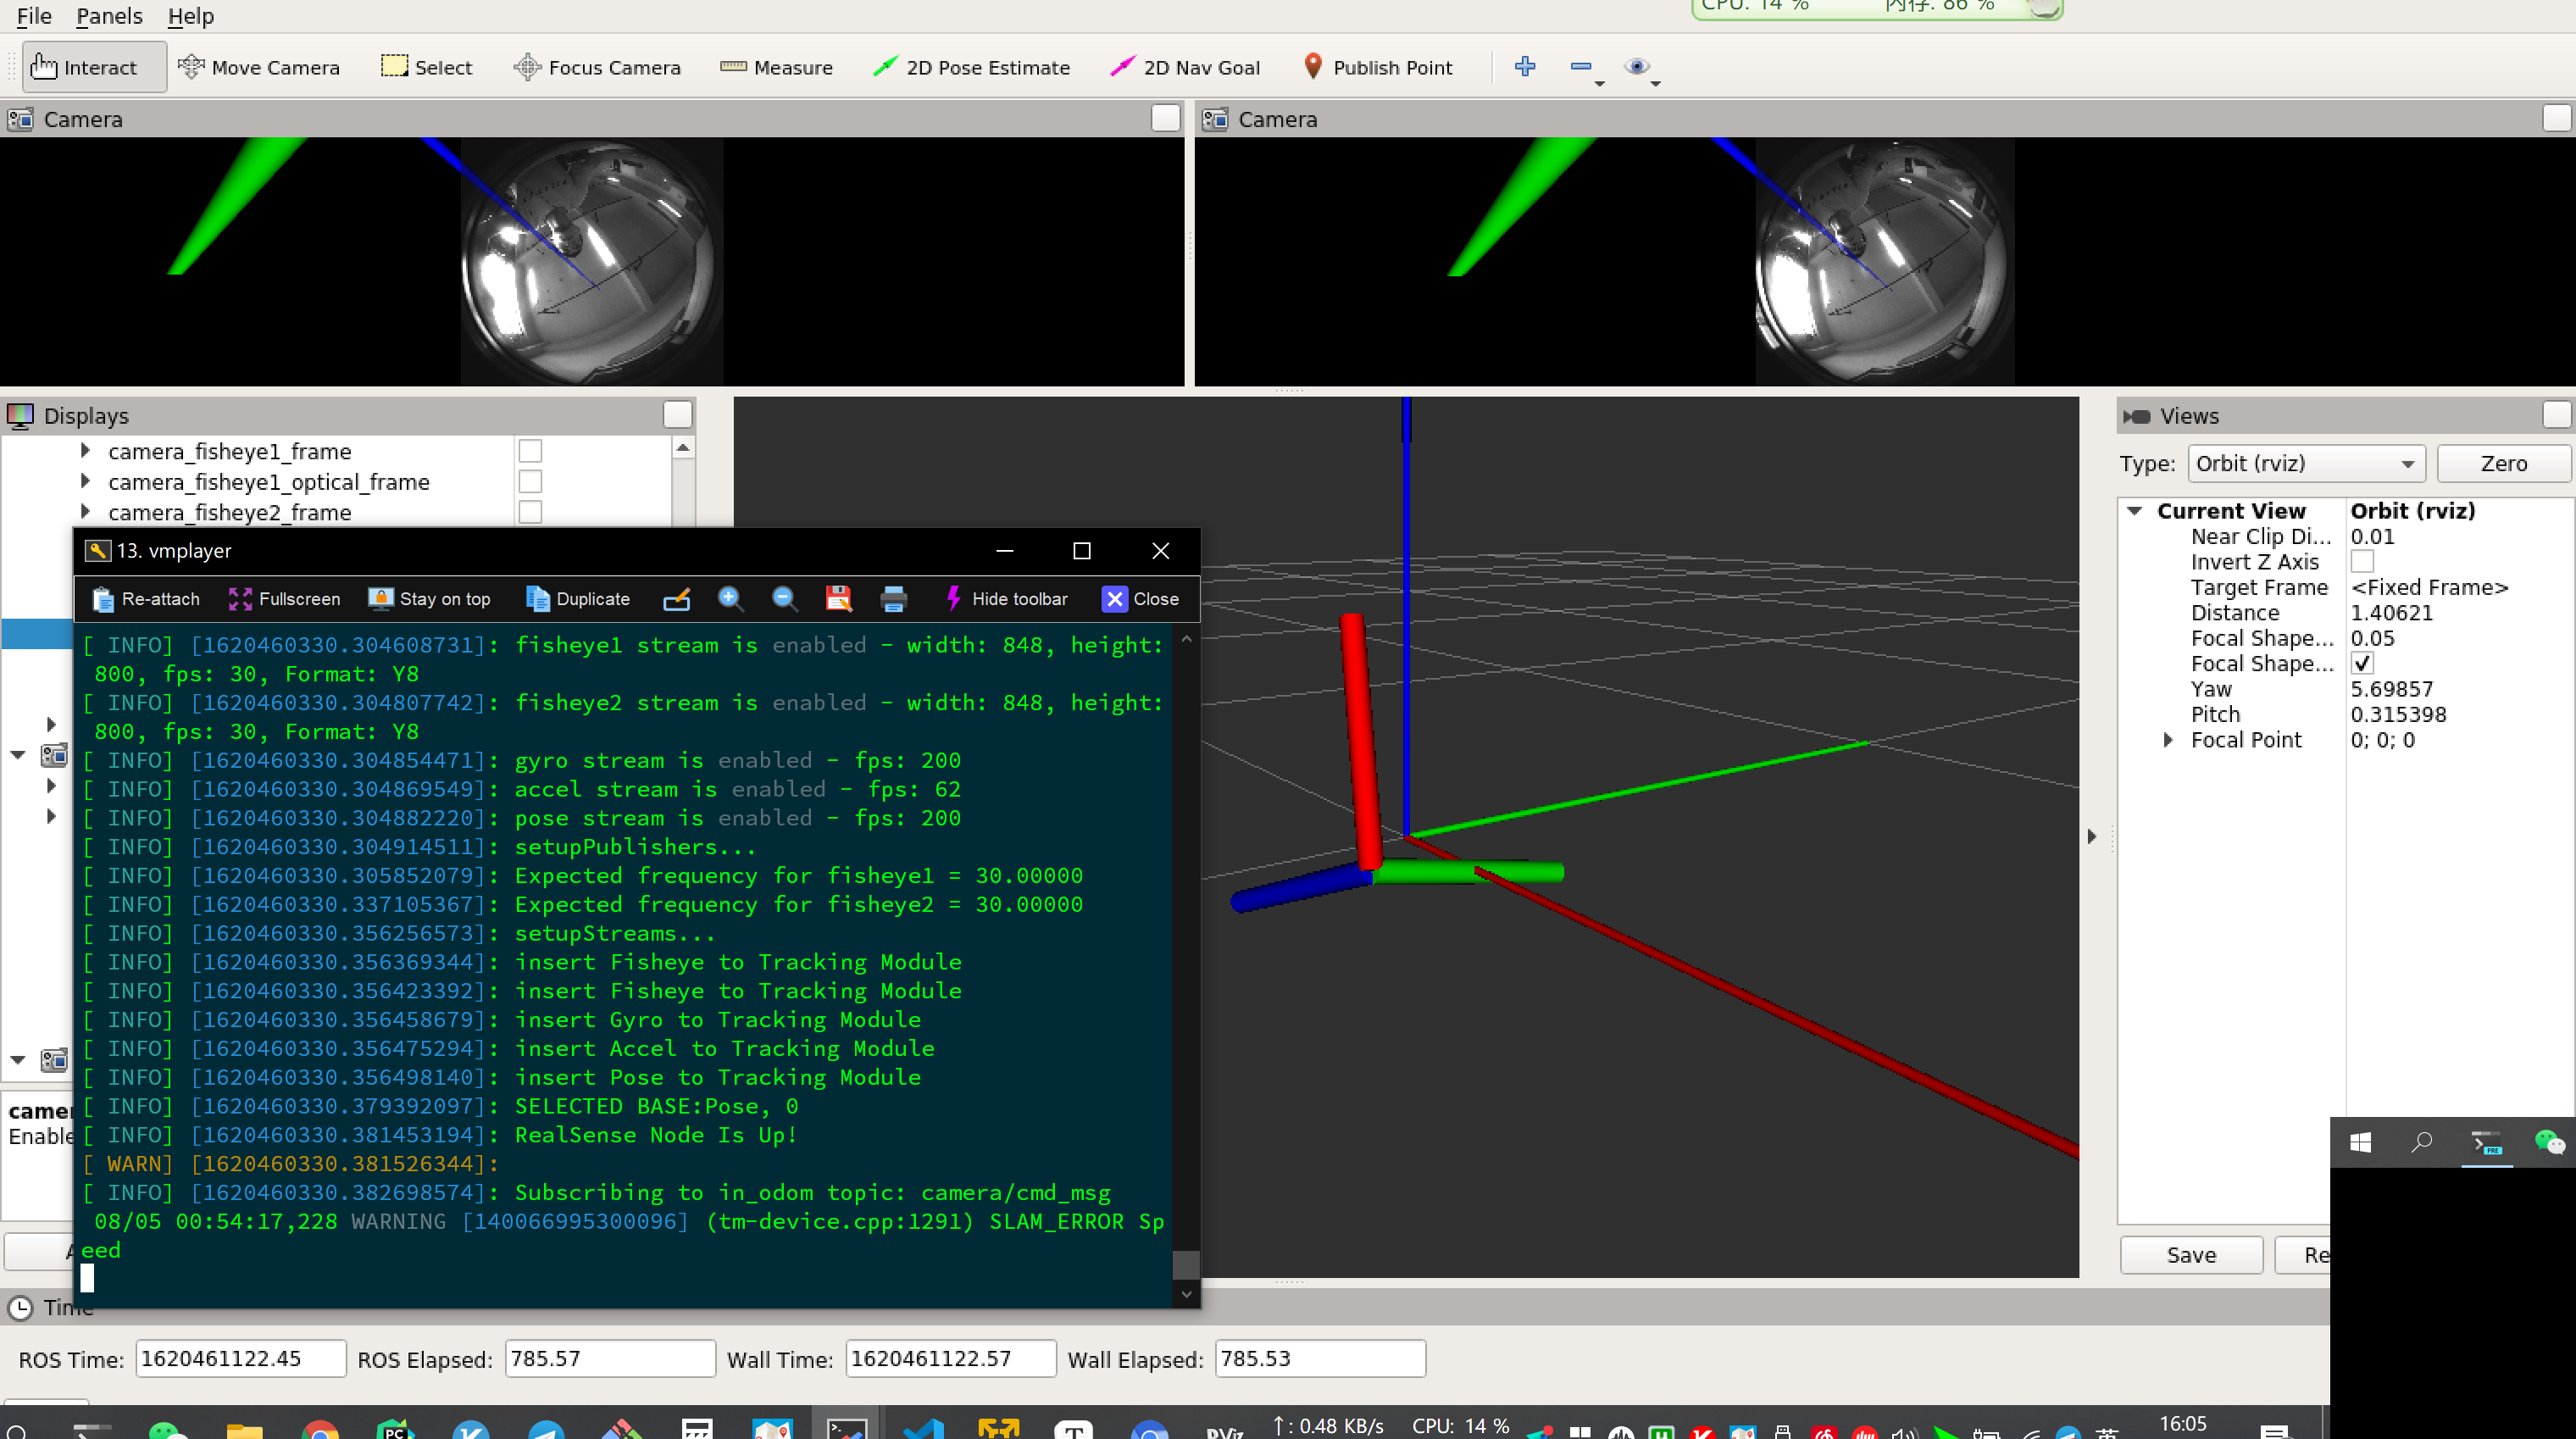Select the Move Camera tool
The image size is (2576, 1439).
pyautogui.click(x=259, y=67)
